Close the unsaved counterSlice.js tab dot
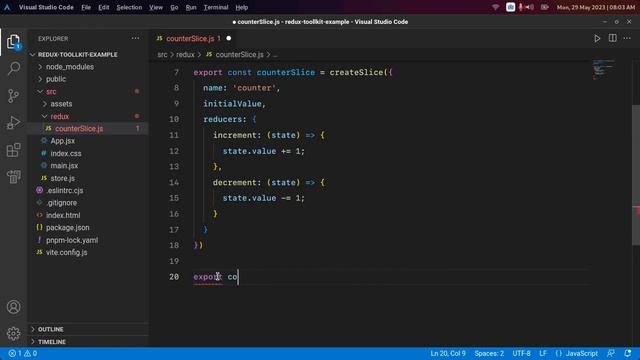 coord(229,38)
